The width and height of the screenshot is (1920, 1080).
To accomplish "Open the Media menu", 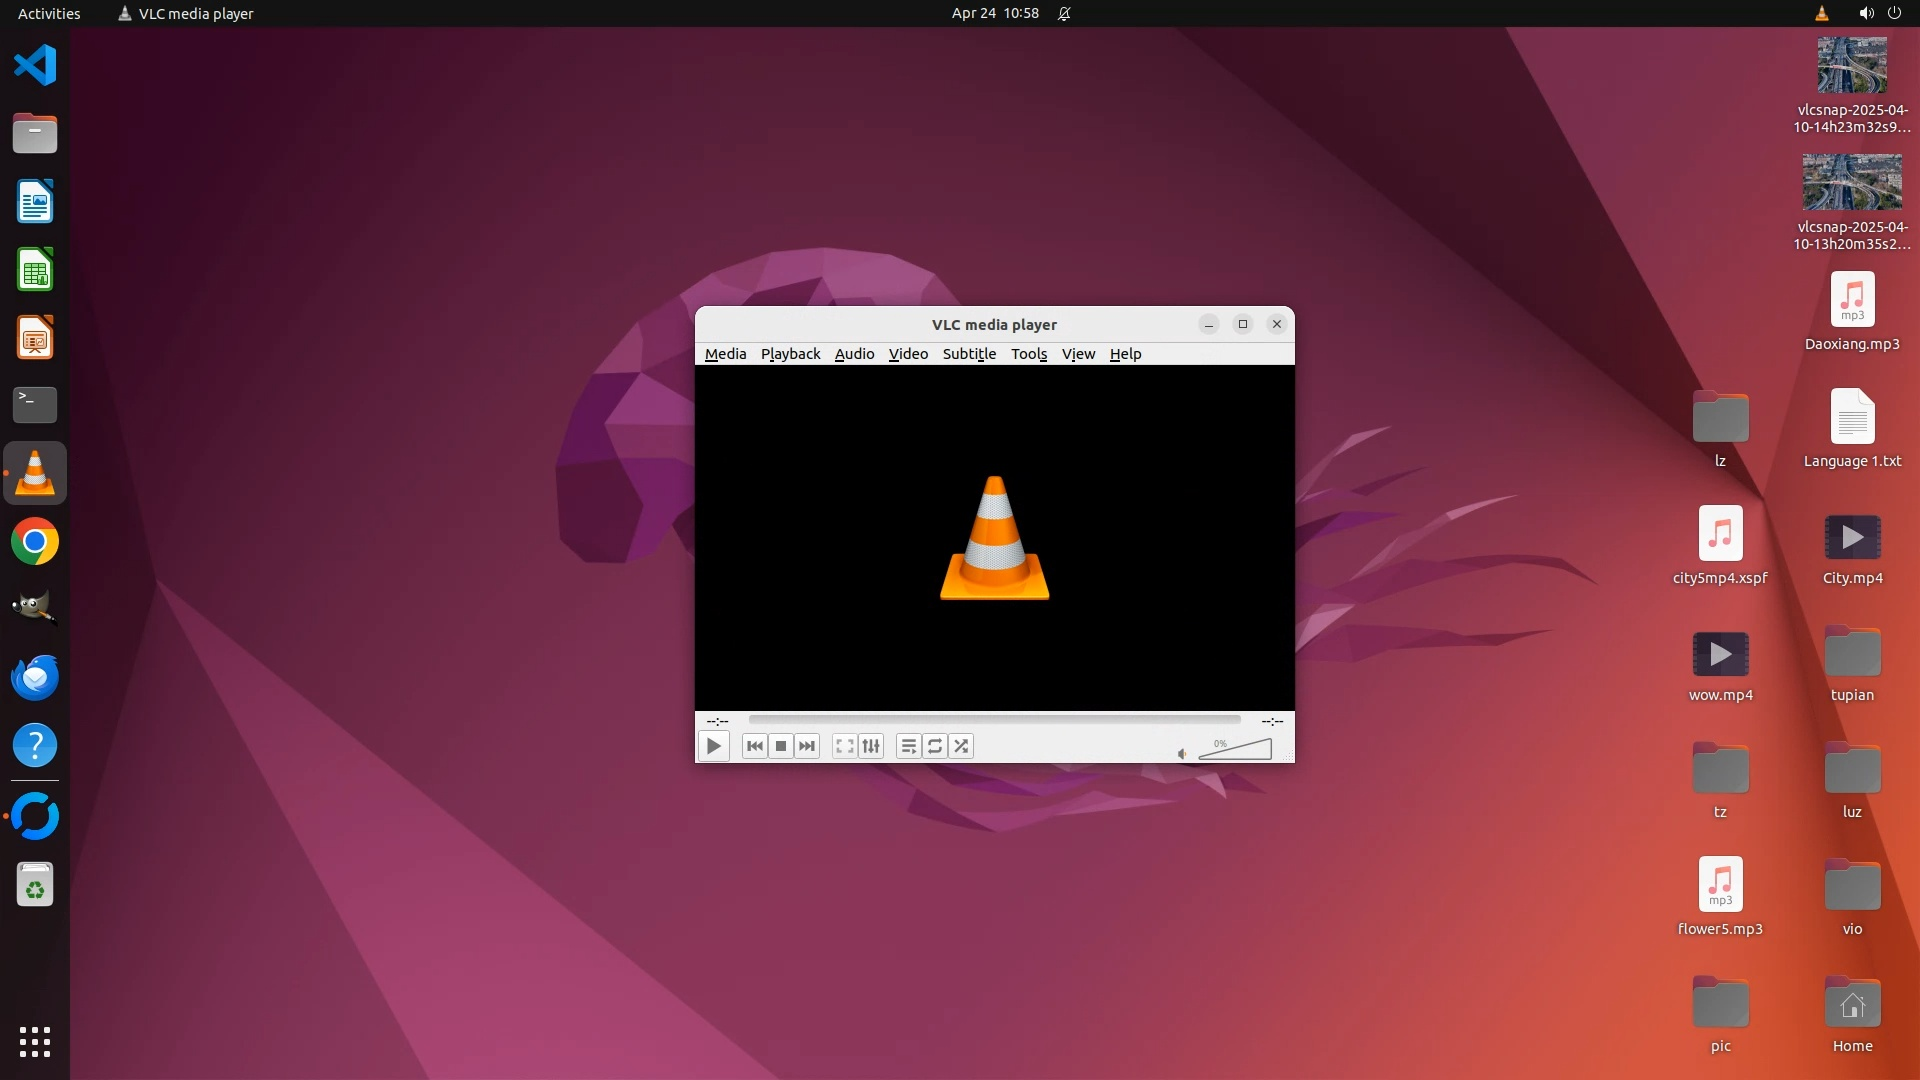I will 725,354.
